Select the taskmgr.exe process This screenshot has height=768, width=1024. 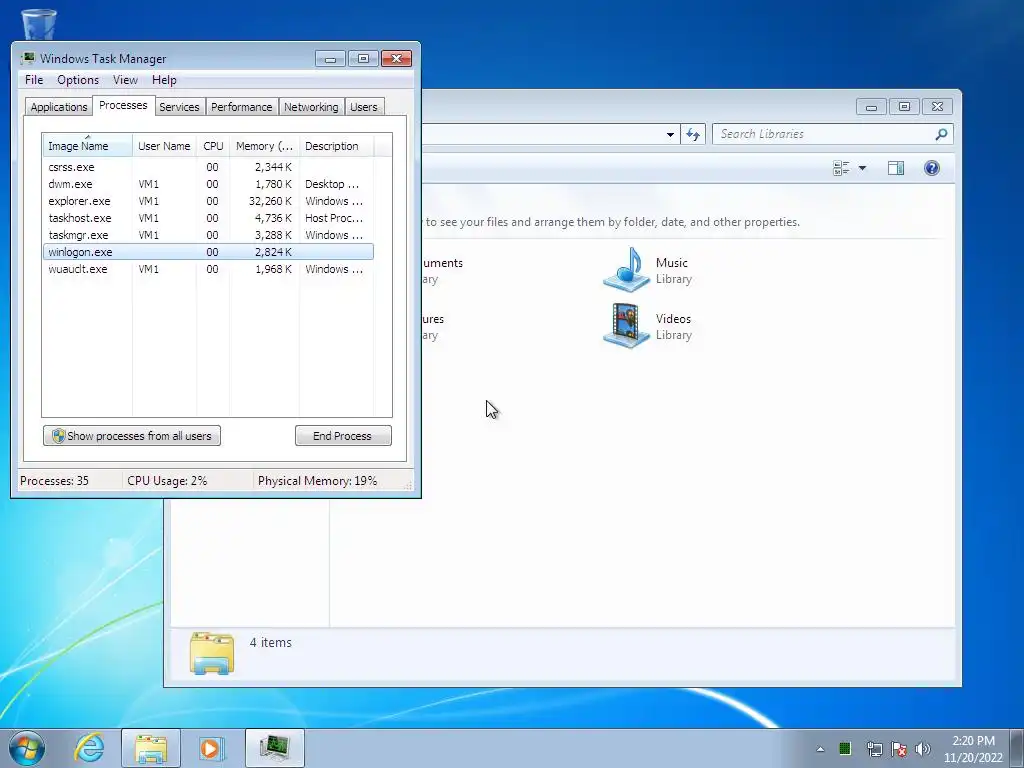click(x=208, y=235)
